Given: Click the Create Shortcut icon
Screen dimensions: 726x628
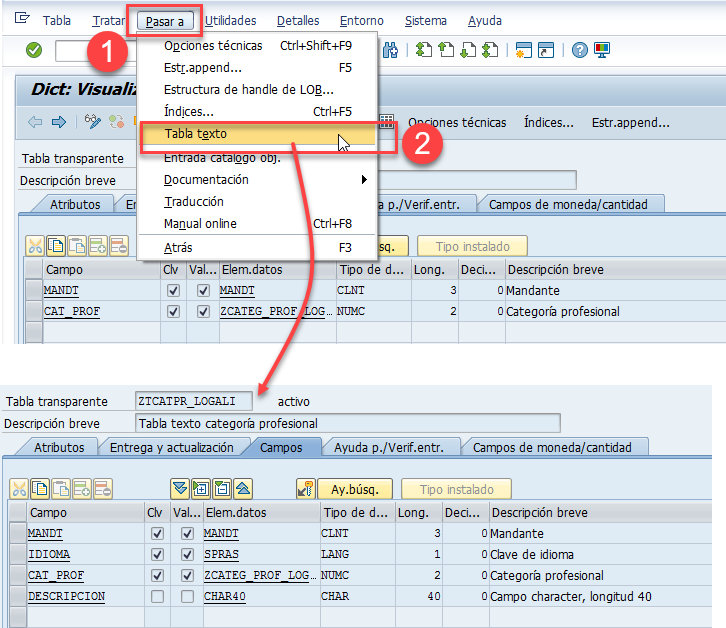Looking at the screenshot, I should click(x=546, y=50).
